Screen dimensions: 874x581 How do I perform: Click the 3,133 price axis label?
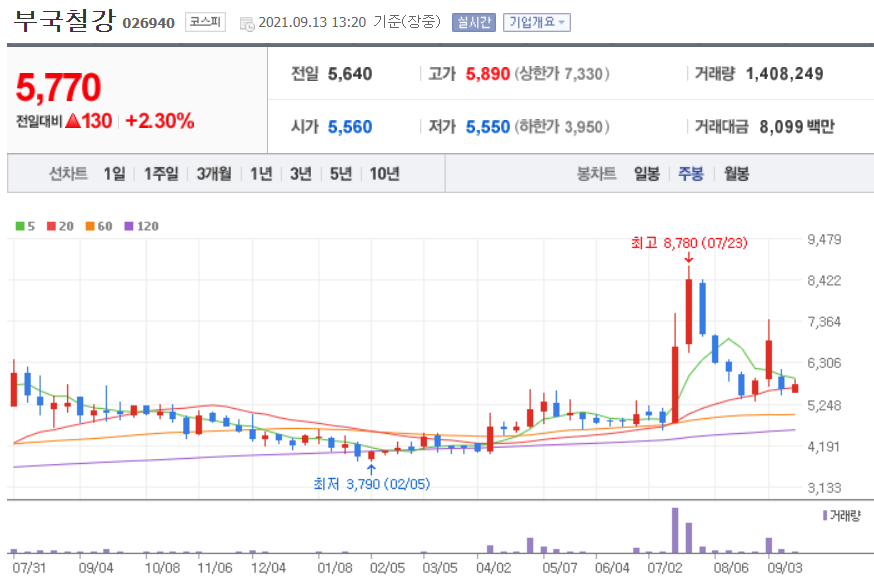(824, 488)
